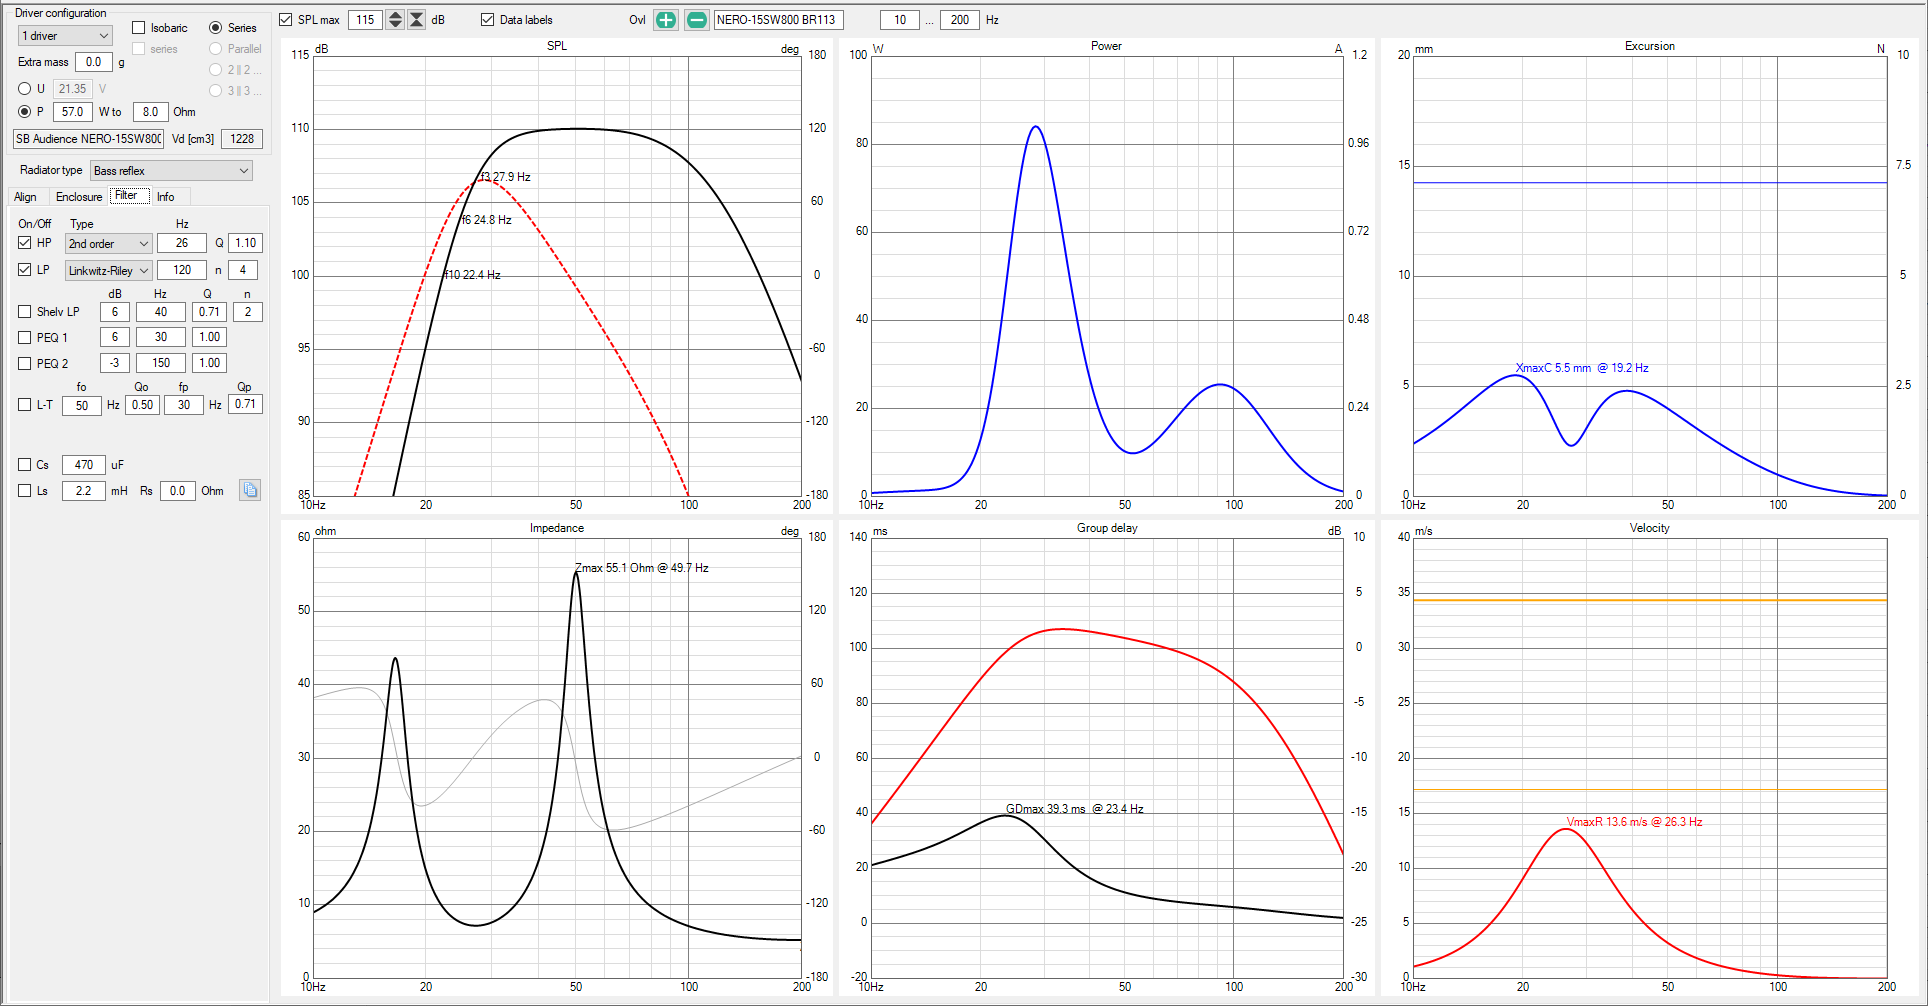This screenshot has width=1928, height=1006.
Task: Click the VmaxR 13.6 m/s velocity label
Action: click(1634, 822)
